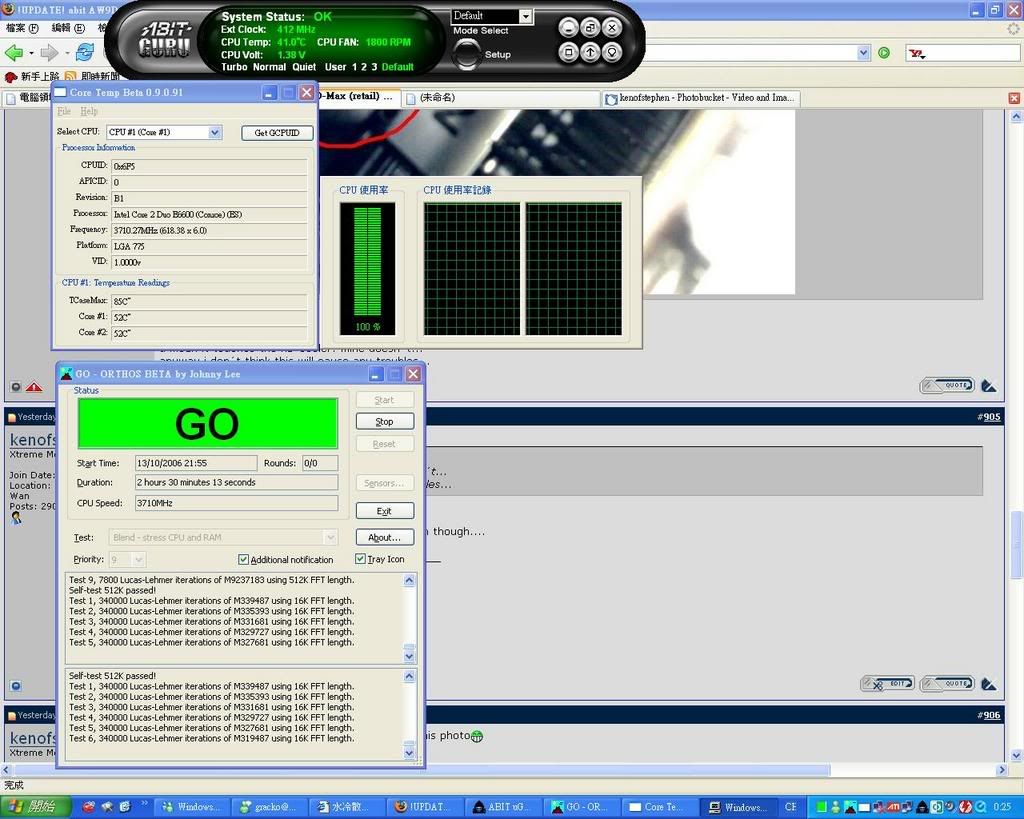
Task: Open the Windows Start button
Action: click(35, 807)
